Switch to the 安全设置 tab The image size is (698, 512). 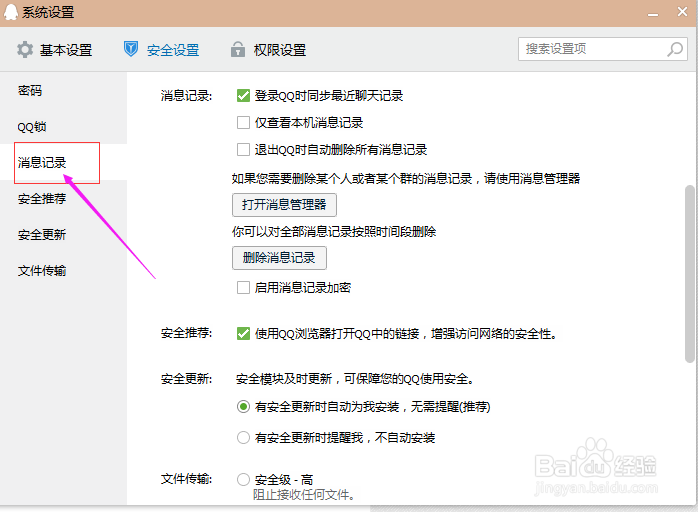click(161, 50)
